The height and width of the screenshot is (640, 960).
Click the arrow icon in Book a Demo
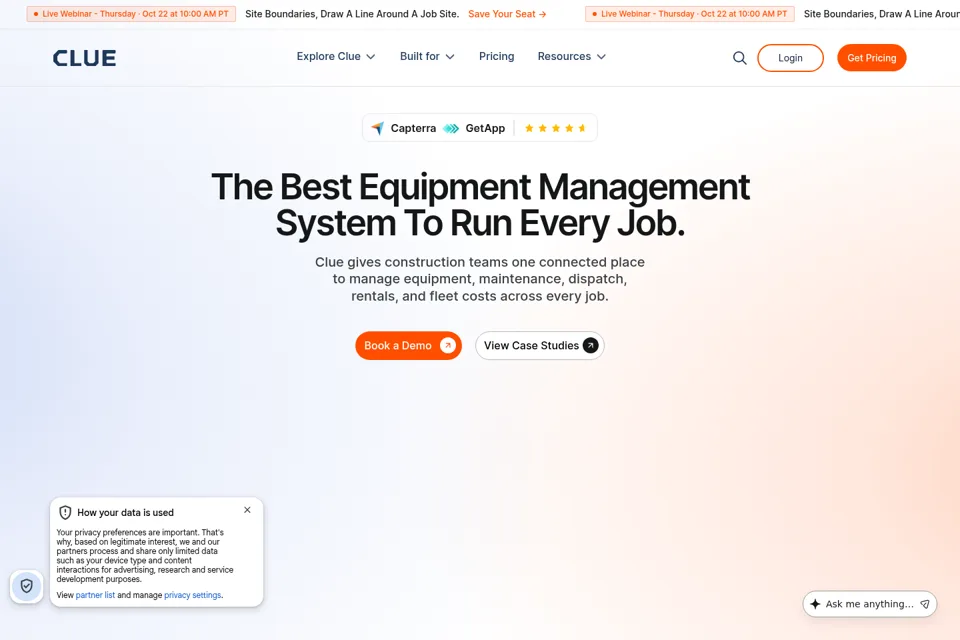click(448, 345)
